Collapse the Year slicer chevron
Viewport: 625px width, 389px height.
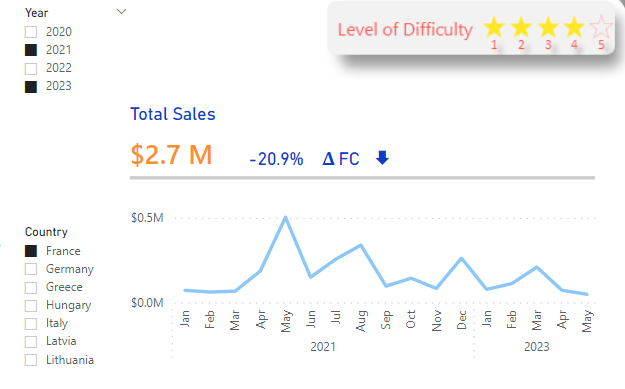click(x=121, y=12)
